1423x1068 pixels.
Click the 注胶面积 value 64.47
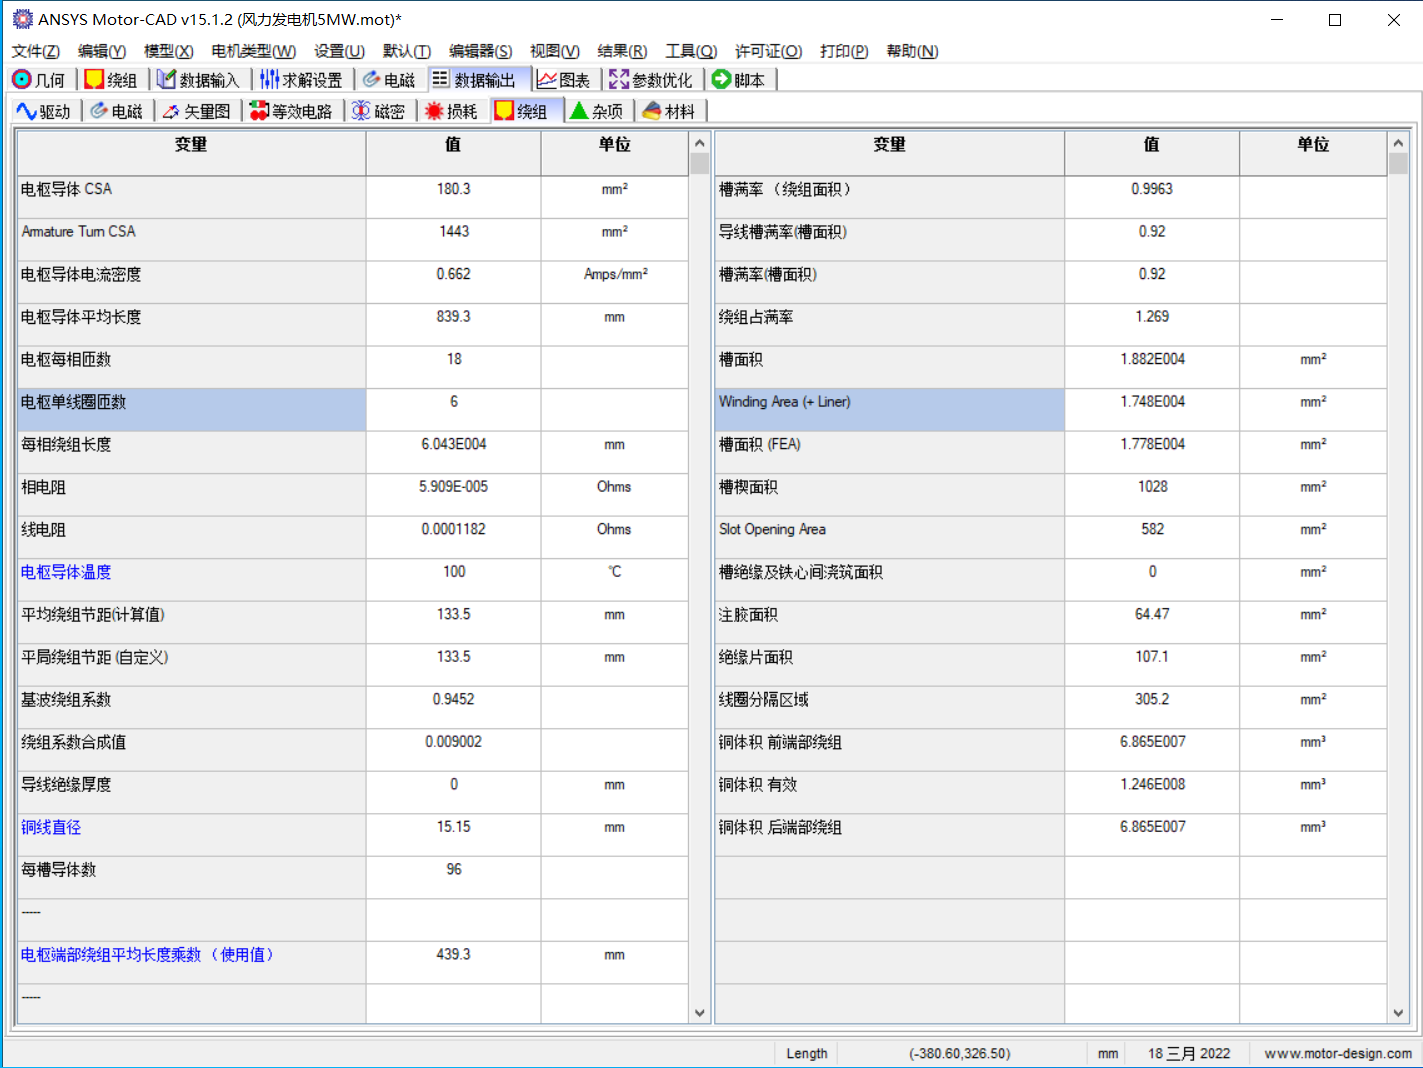(1152, 614)
